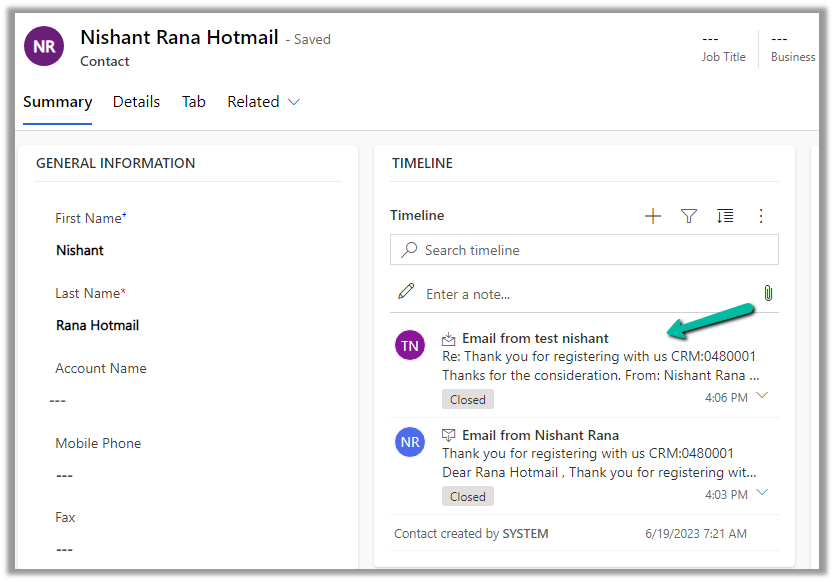Viewport: 834px width, 582px height.
Task: Expand the 4:03 PM email entry chevron
Action: tap(763, 493)
